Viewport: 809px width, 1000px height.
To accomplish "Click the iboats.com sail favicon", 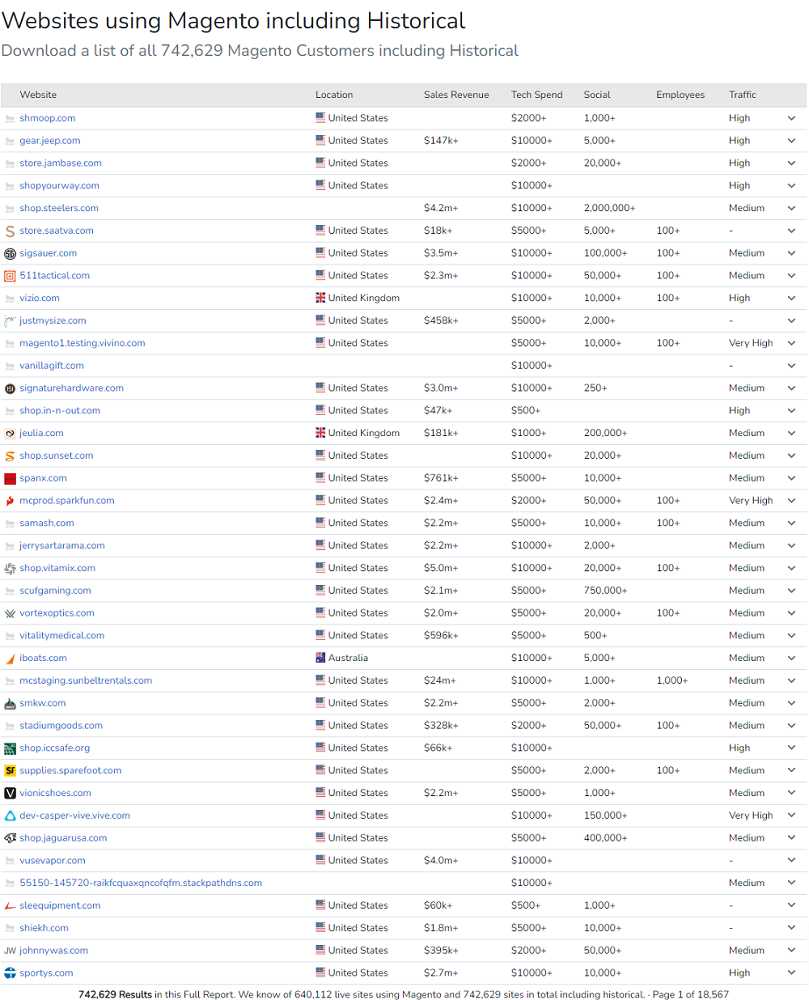I will coord(10,658).
